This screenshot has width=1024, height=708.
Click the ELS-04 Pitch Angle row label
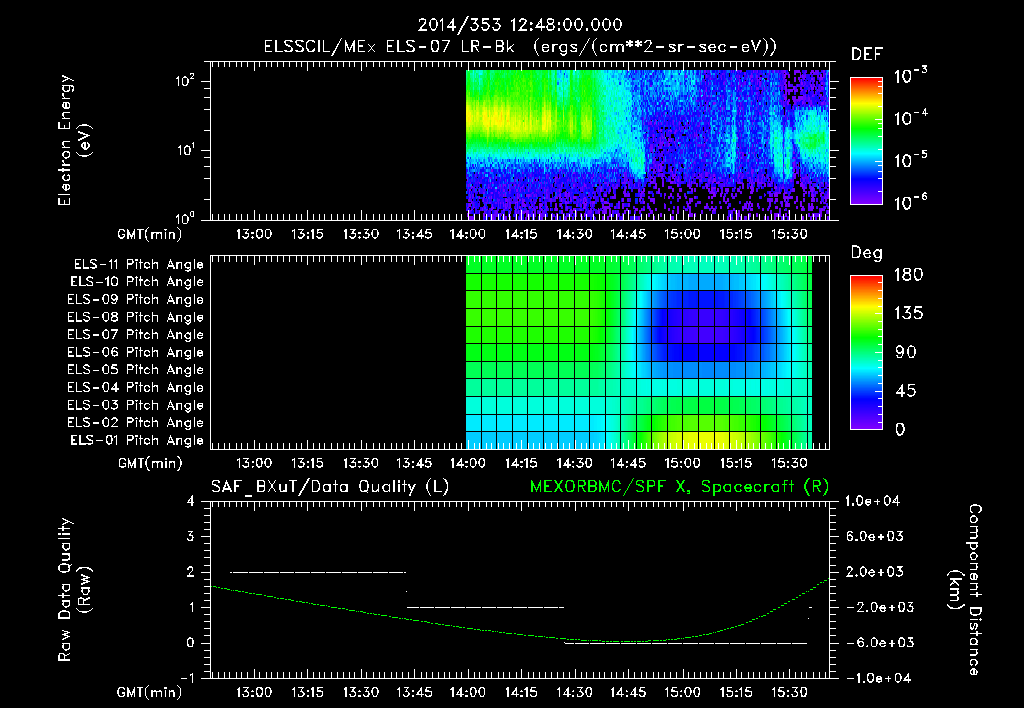point(136,387)
